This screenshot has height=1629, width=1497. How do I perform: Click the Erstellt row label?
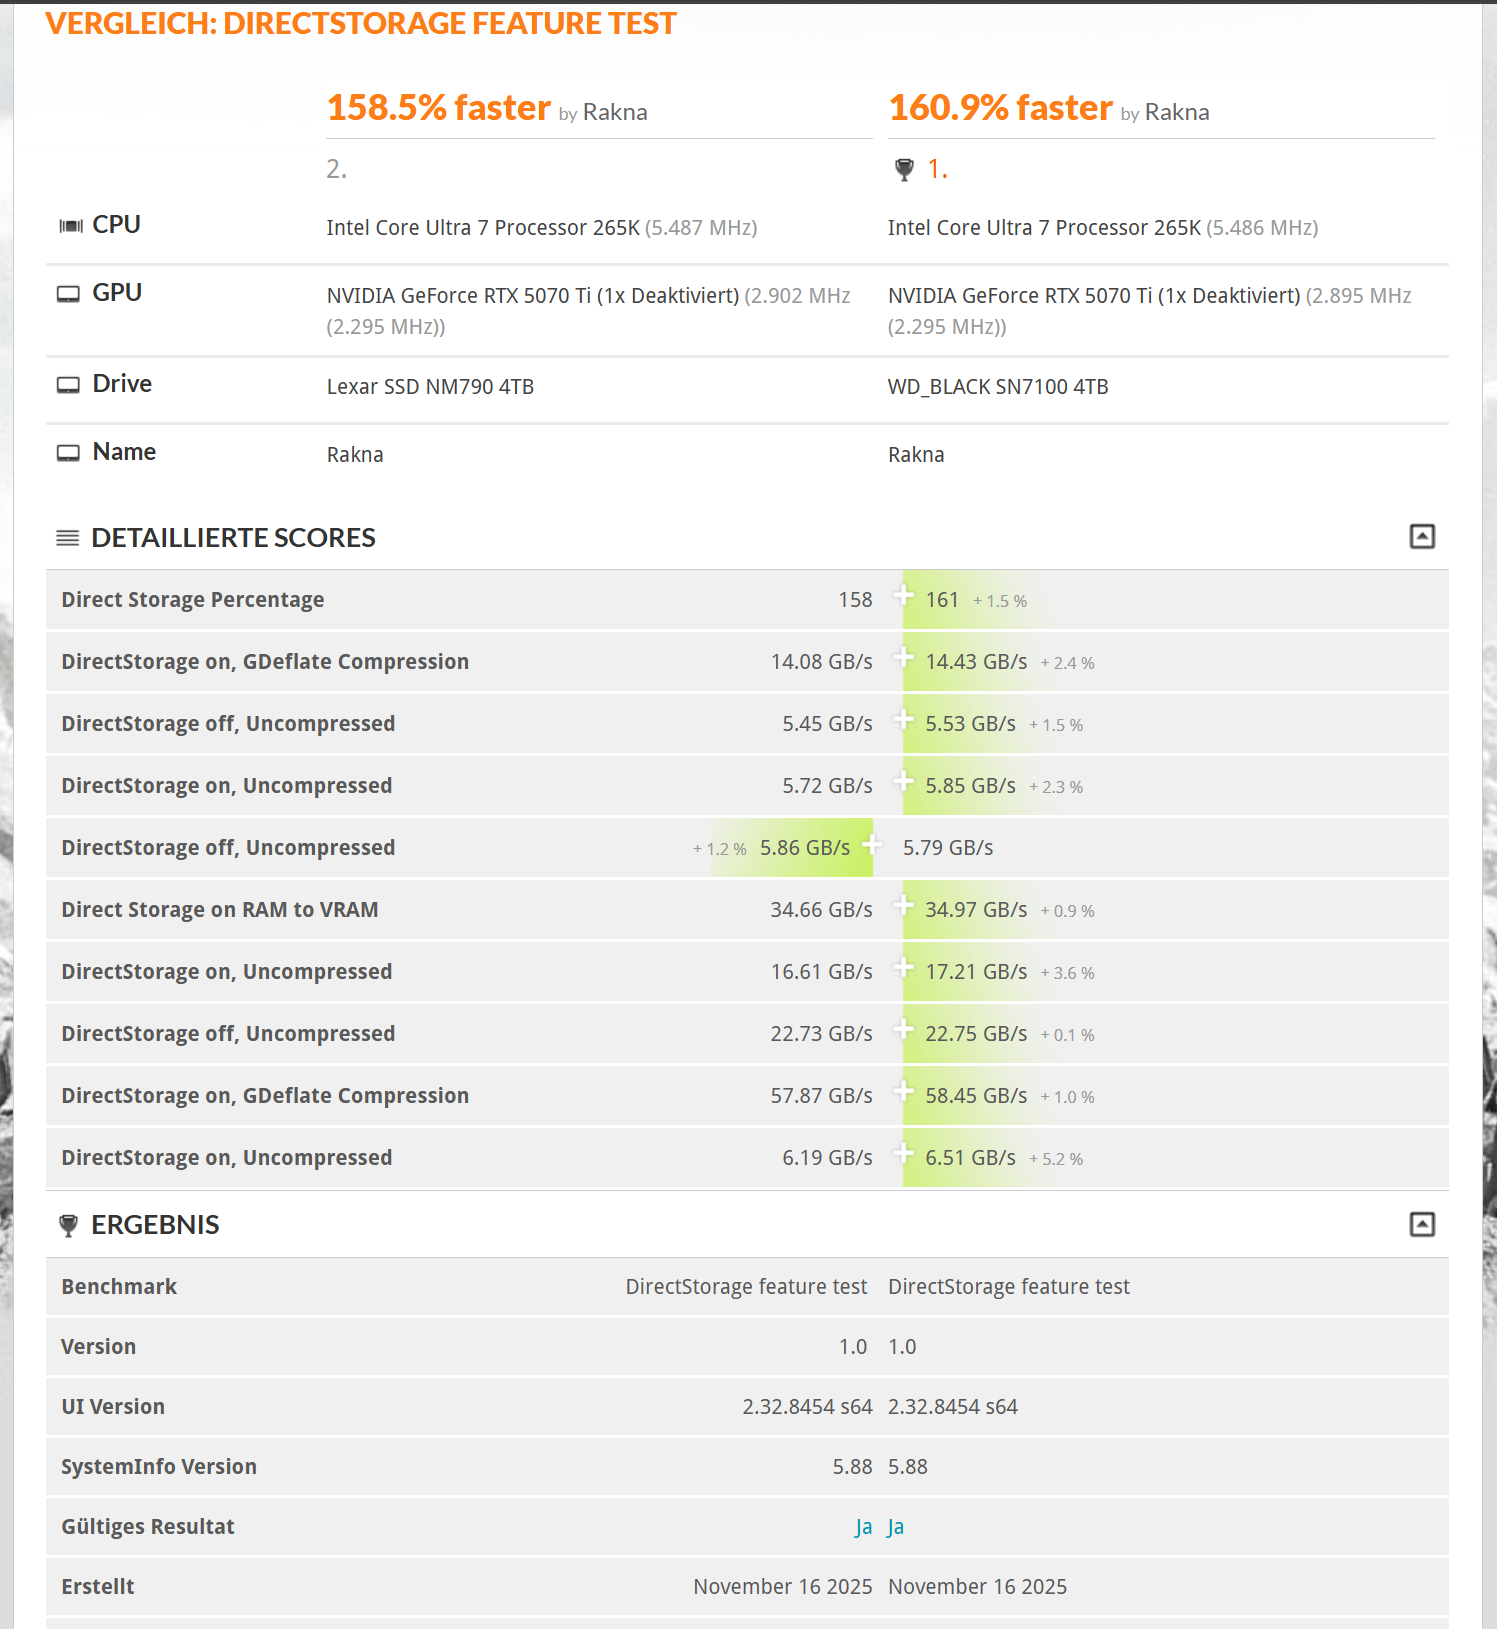coord(98,1587)
